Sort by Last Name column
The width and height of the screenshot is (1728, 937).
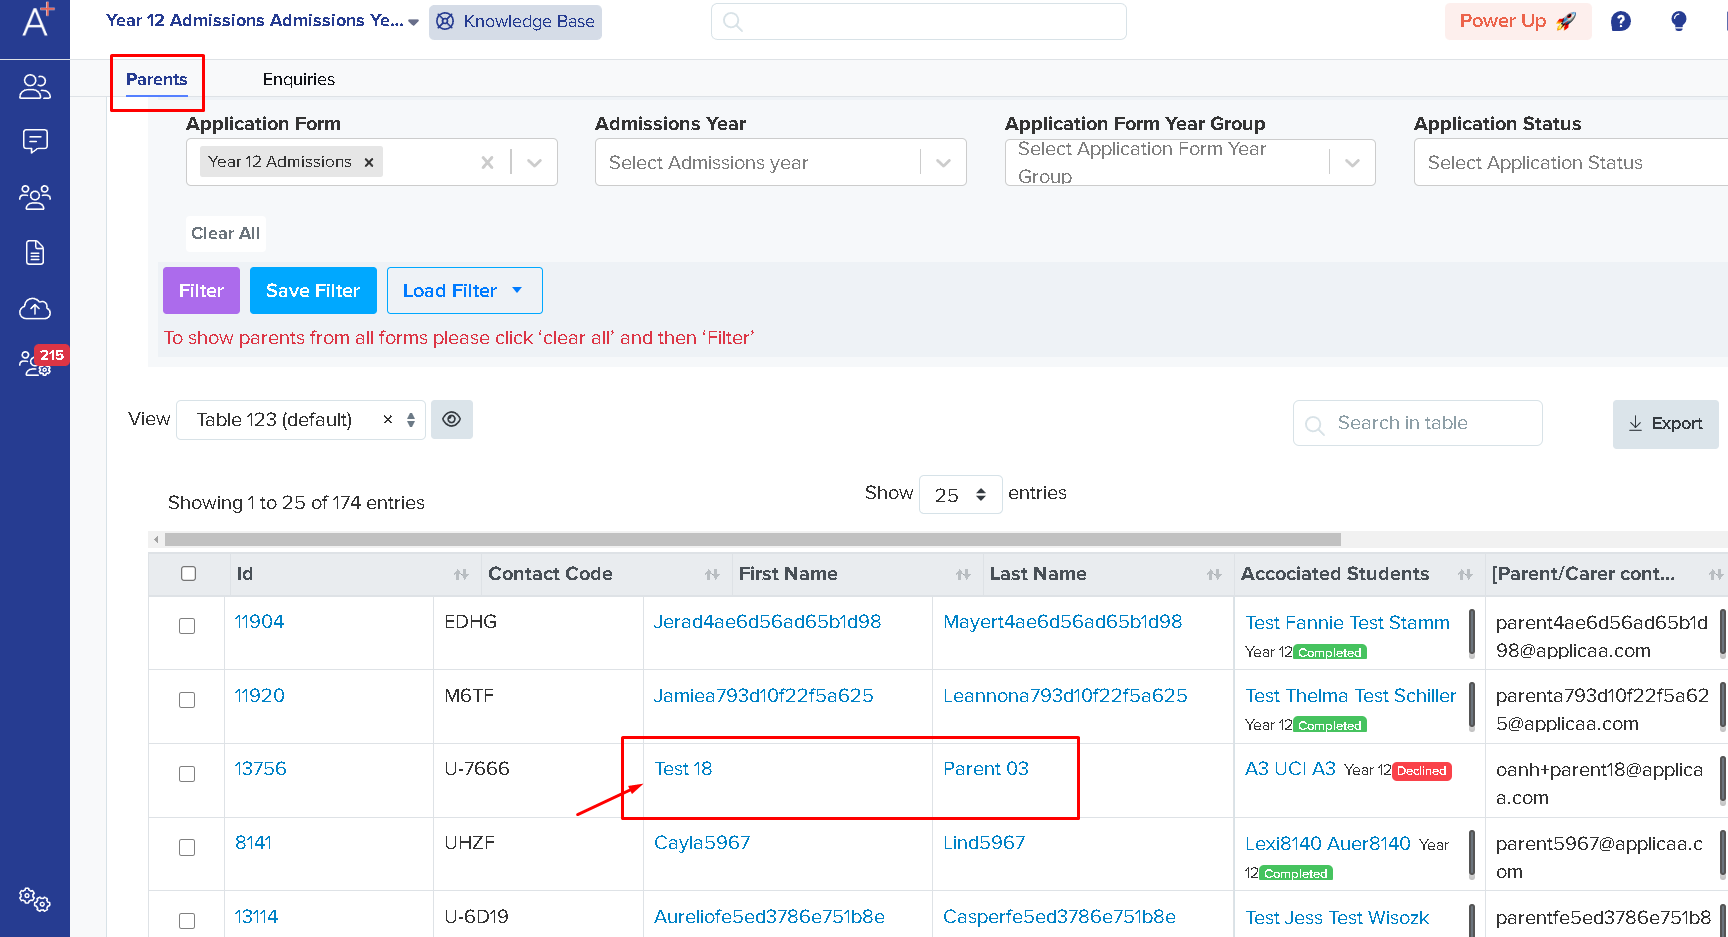1214,574
